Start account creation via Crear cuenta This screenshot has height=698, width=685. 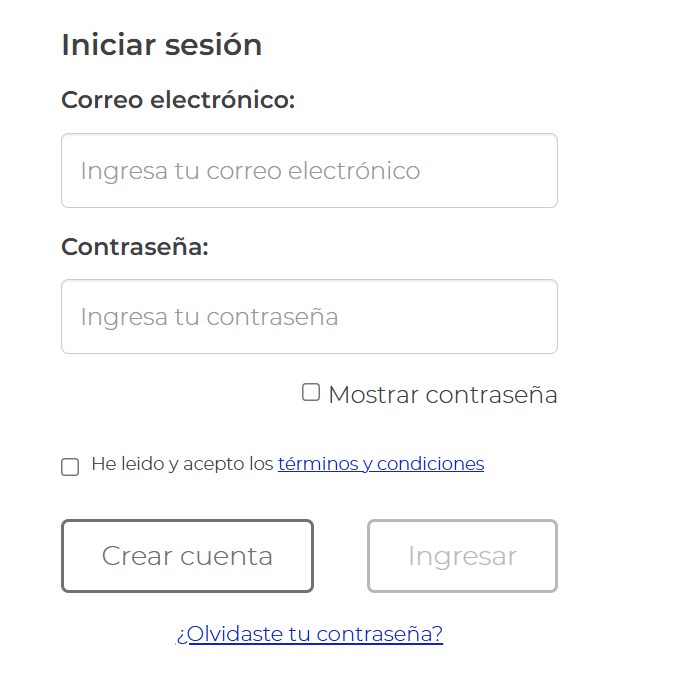coord(187,556)
